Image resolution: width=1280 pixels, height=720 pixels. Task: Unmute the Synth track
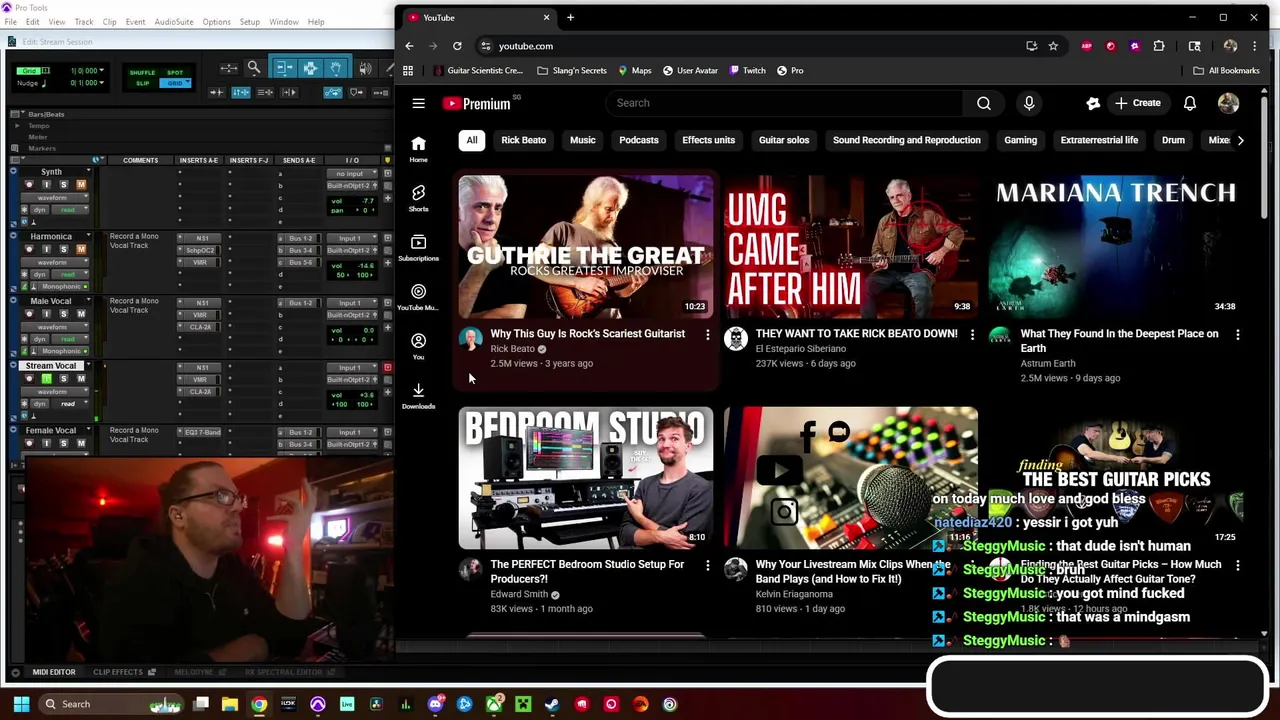point(81,185)
